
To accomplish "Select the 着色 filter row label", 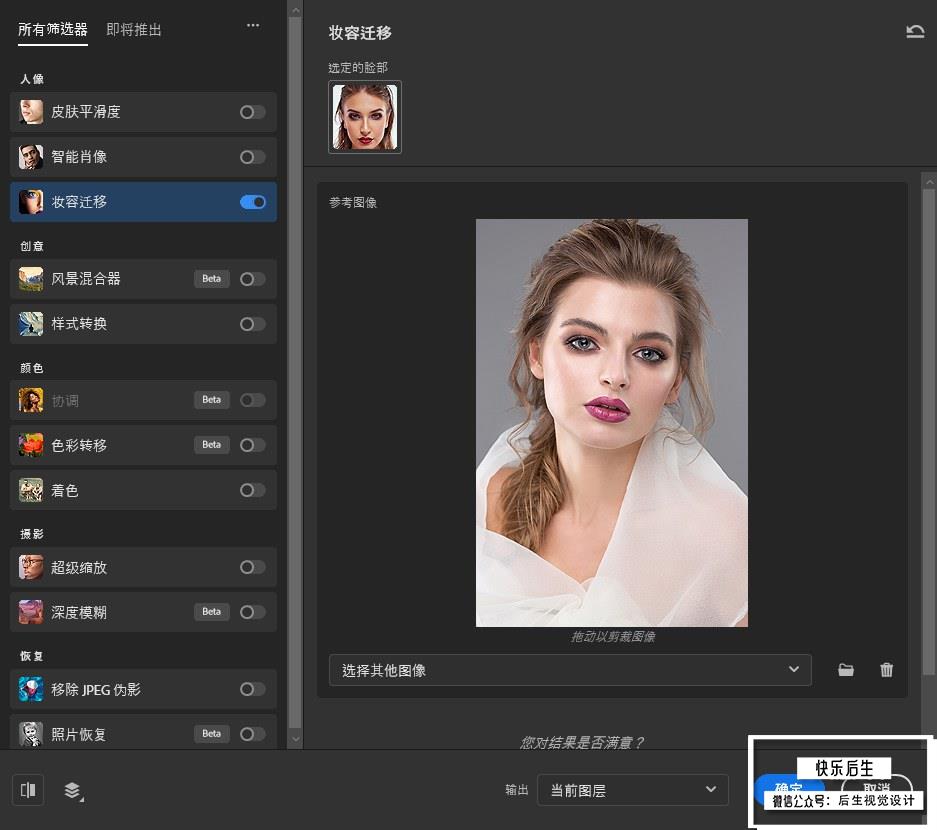I will pos(65,491).
